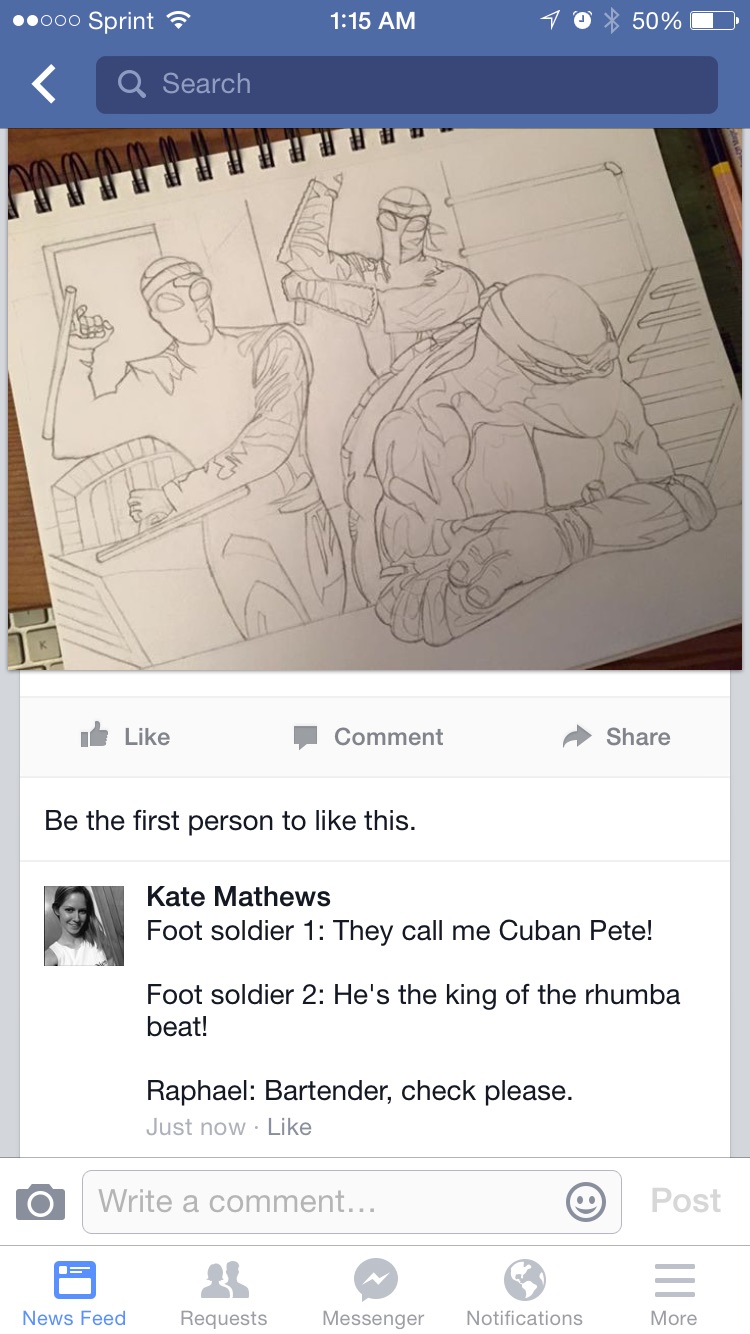Open the camera to attach a photo

tap(40, 1201)
